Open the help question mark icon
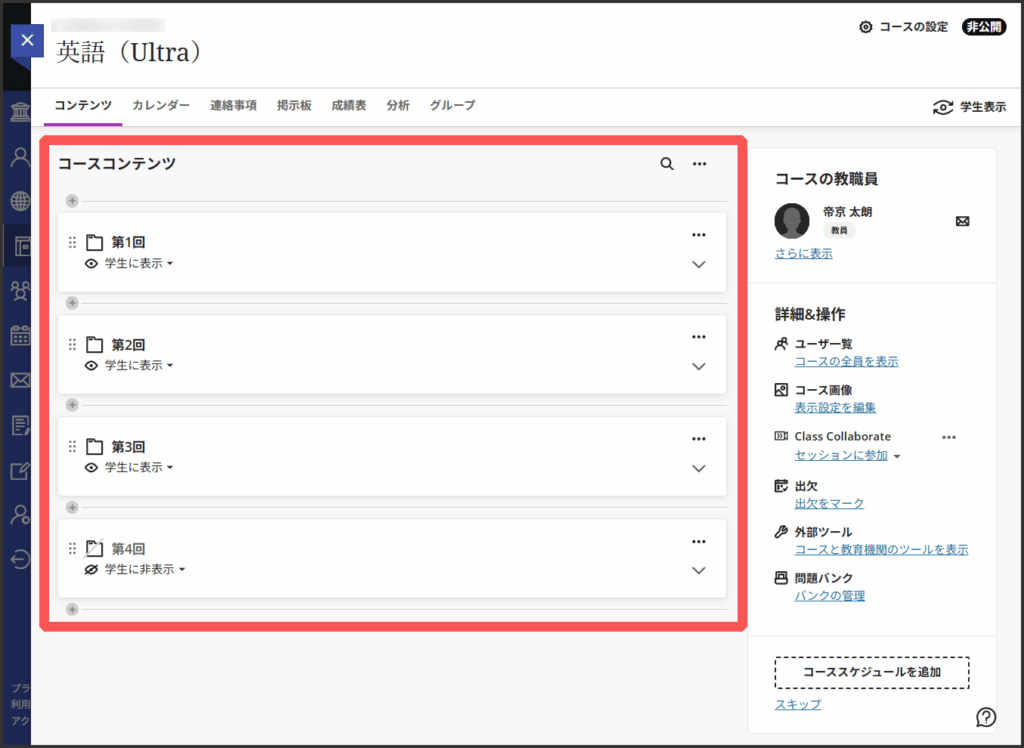1024x748 pixels. 986,716
